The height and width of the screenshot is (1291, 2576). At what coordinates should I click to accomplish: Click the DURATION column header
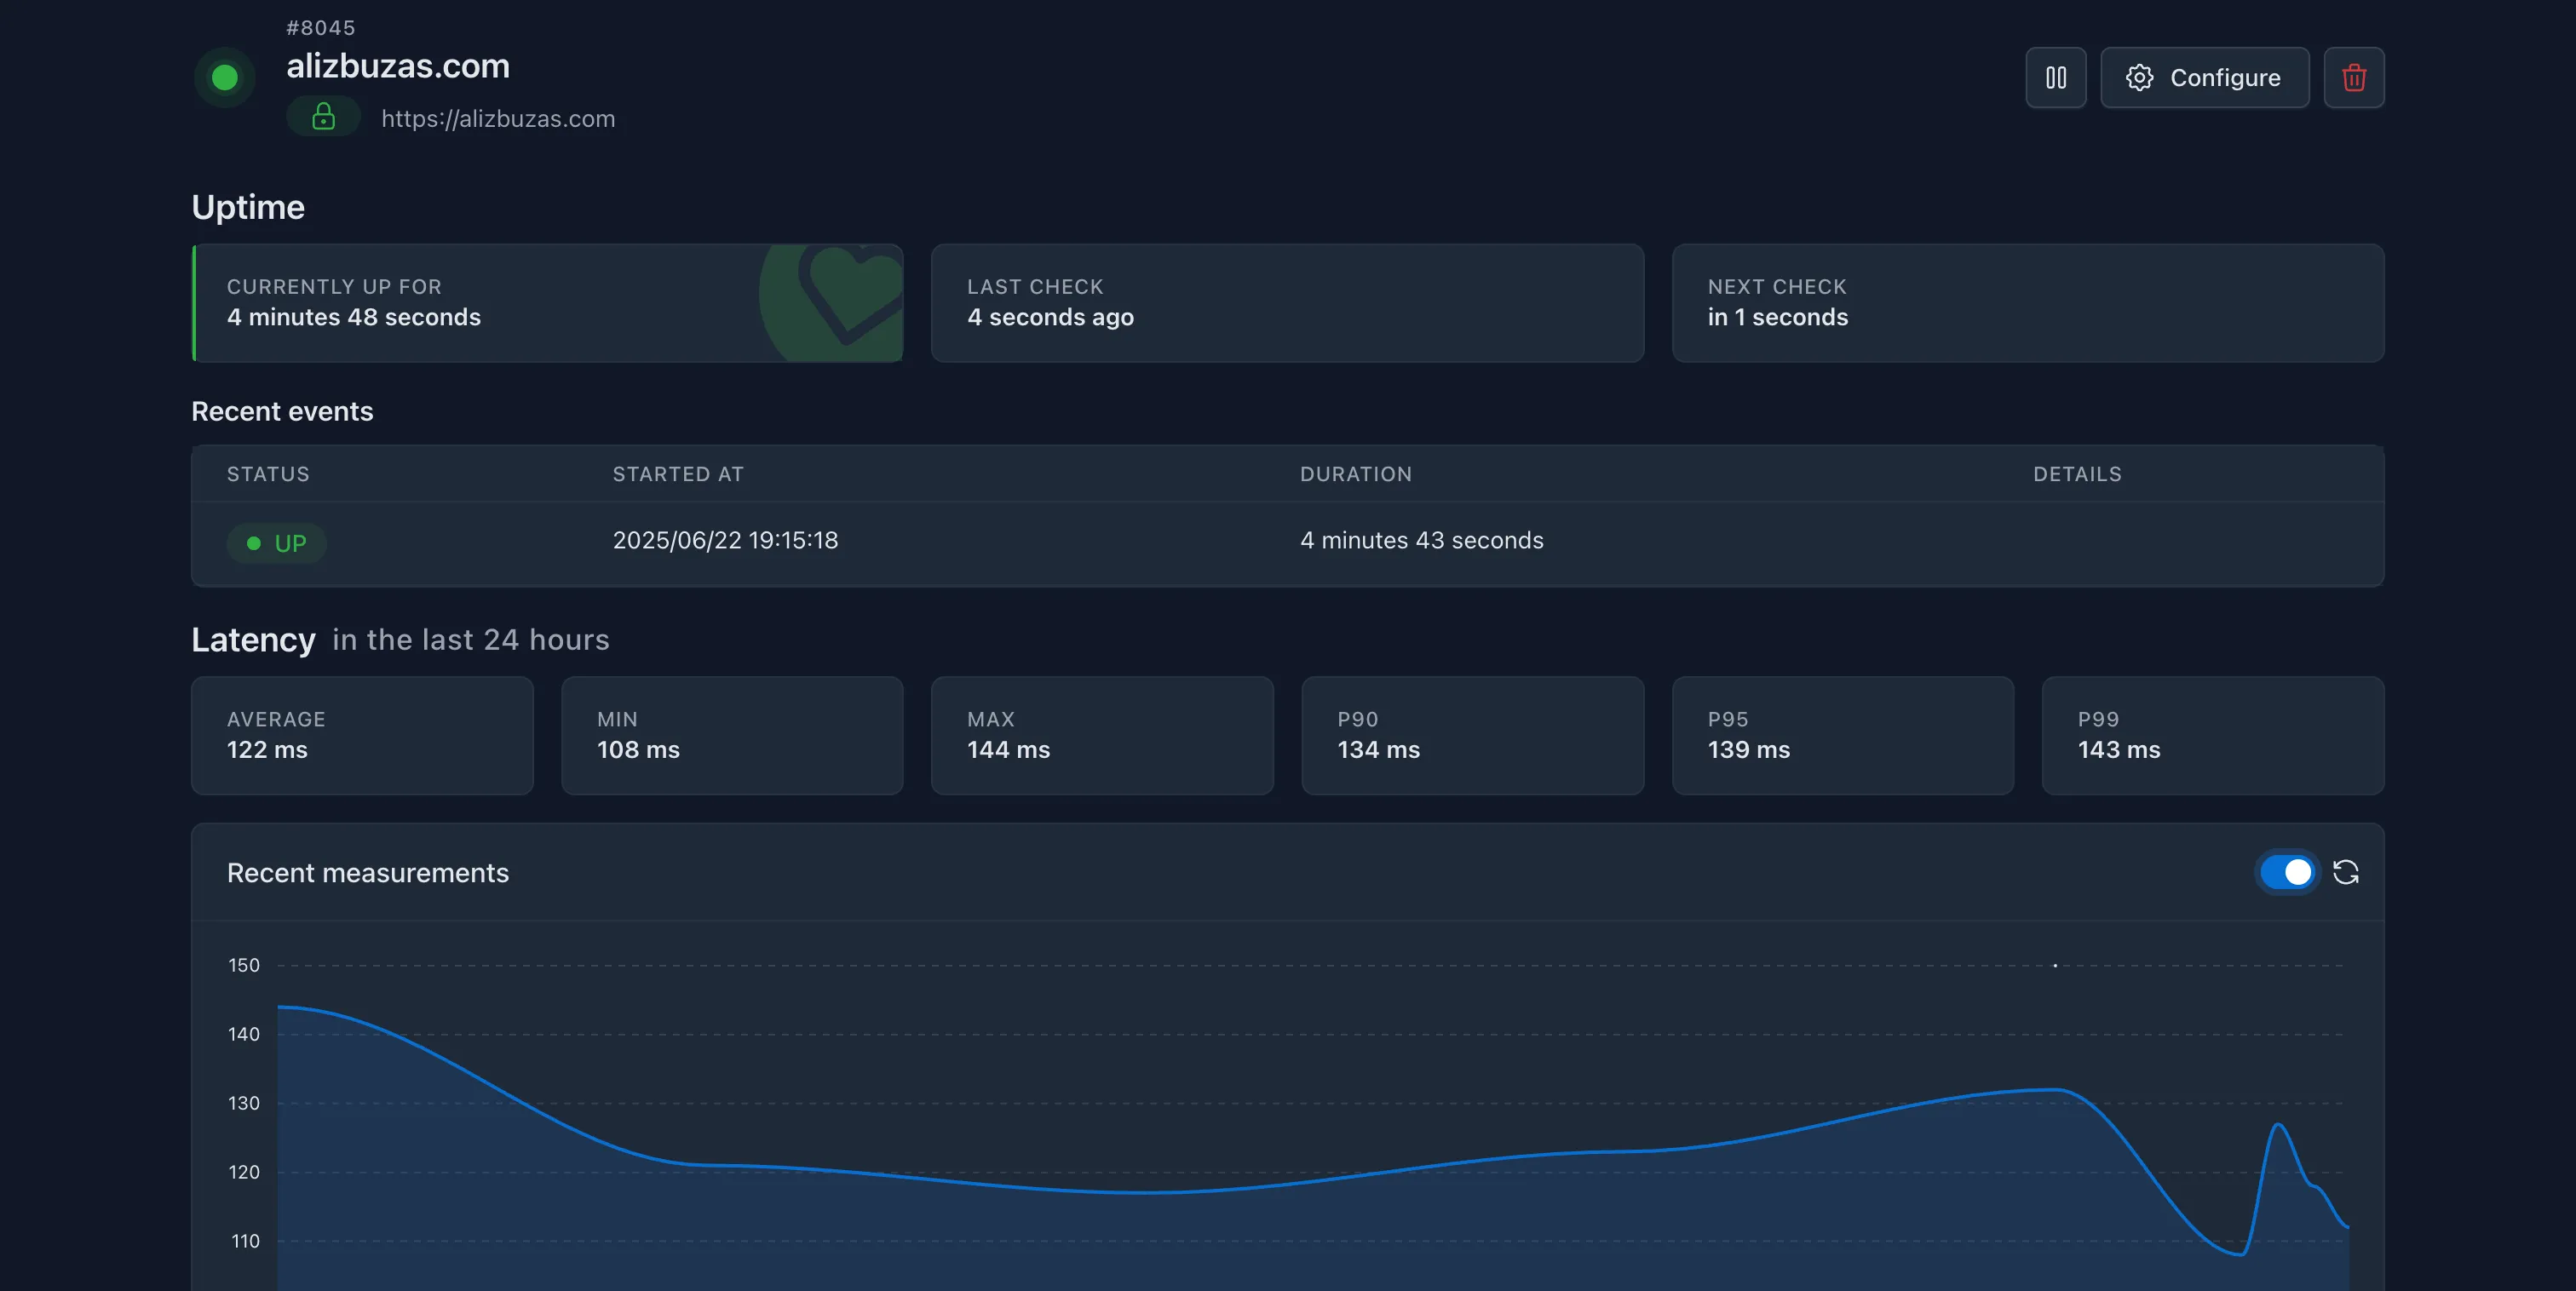tap(1356, 474)
